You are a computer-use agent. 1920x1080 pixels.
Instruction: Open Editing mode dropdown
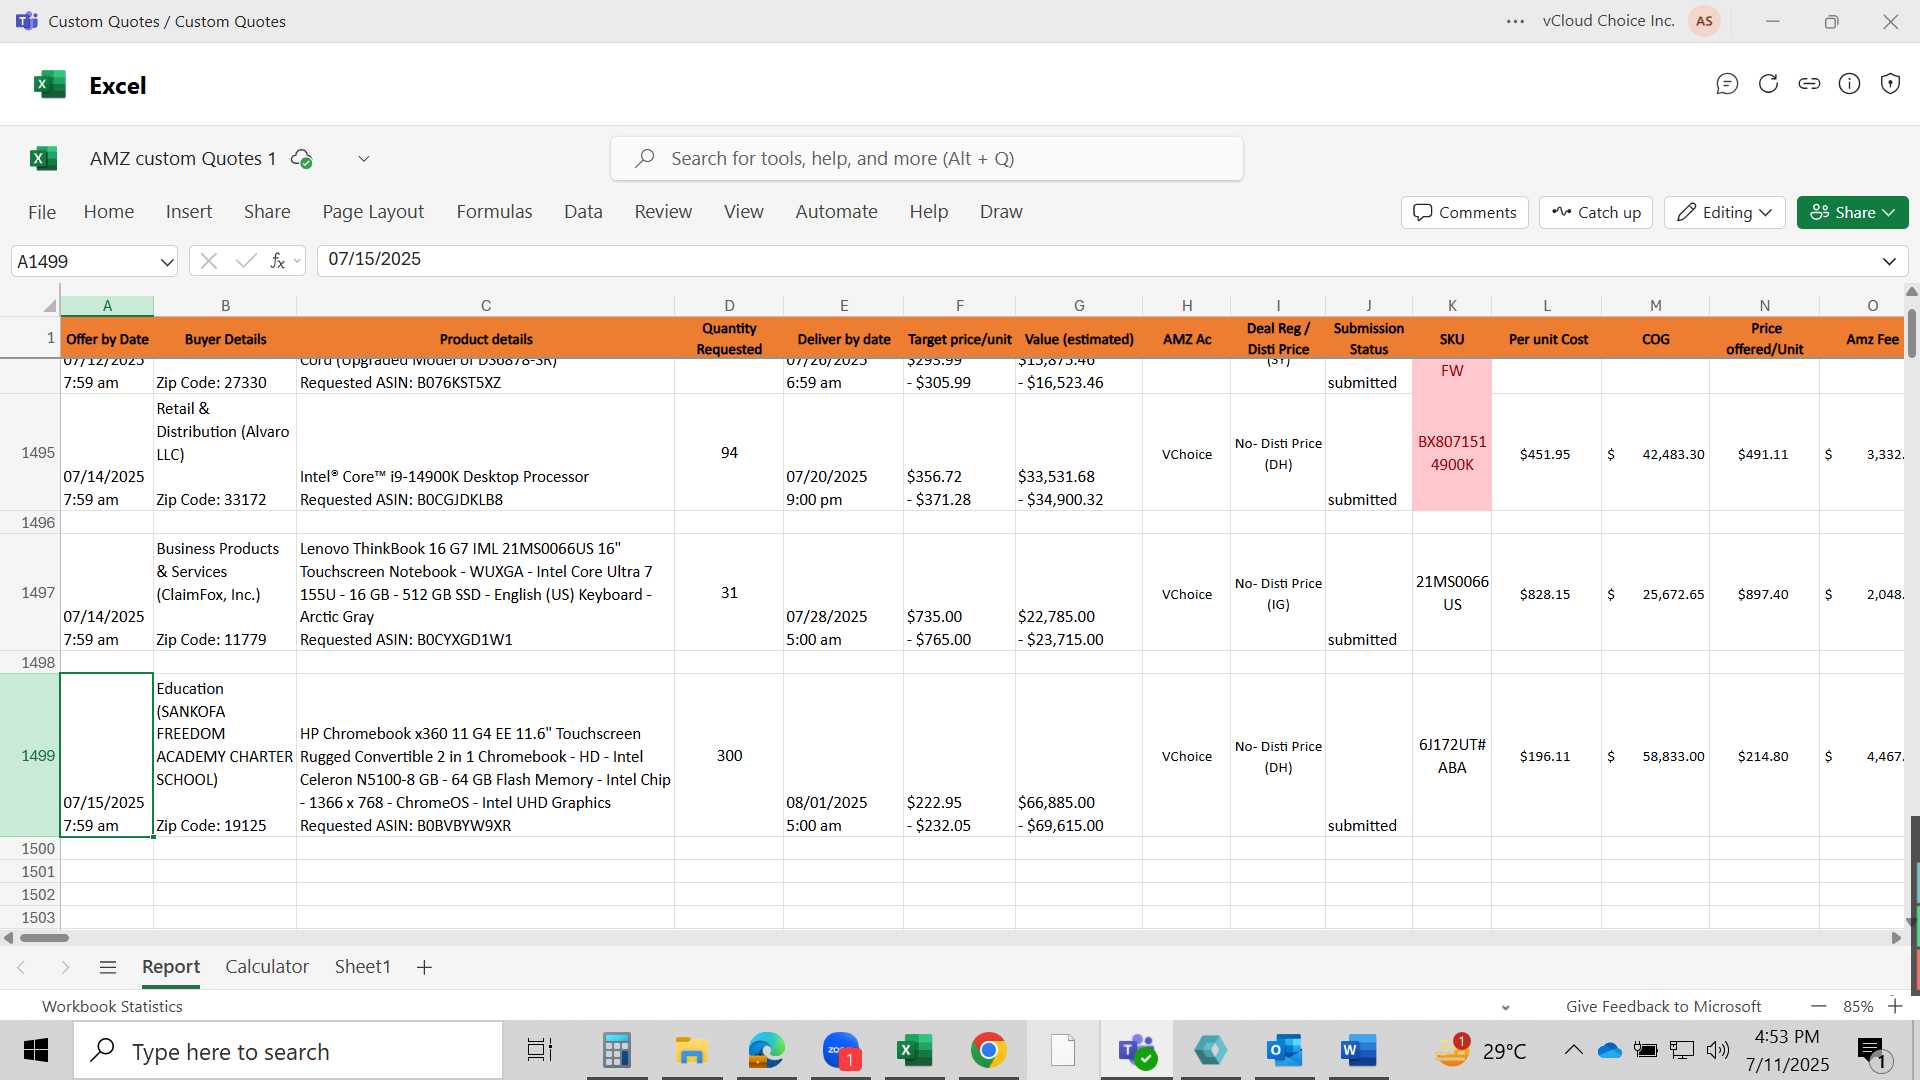pos(1725,212)
